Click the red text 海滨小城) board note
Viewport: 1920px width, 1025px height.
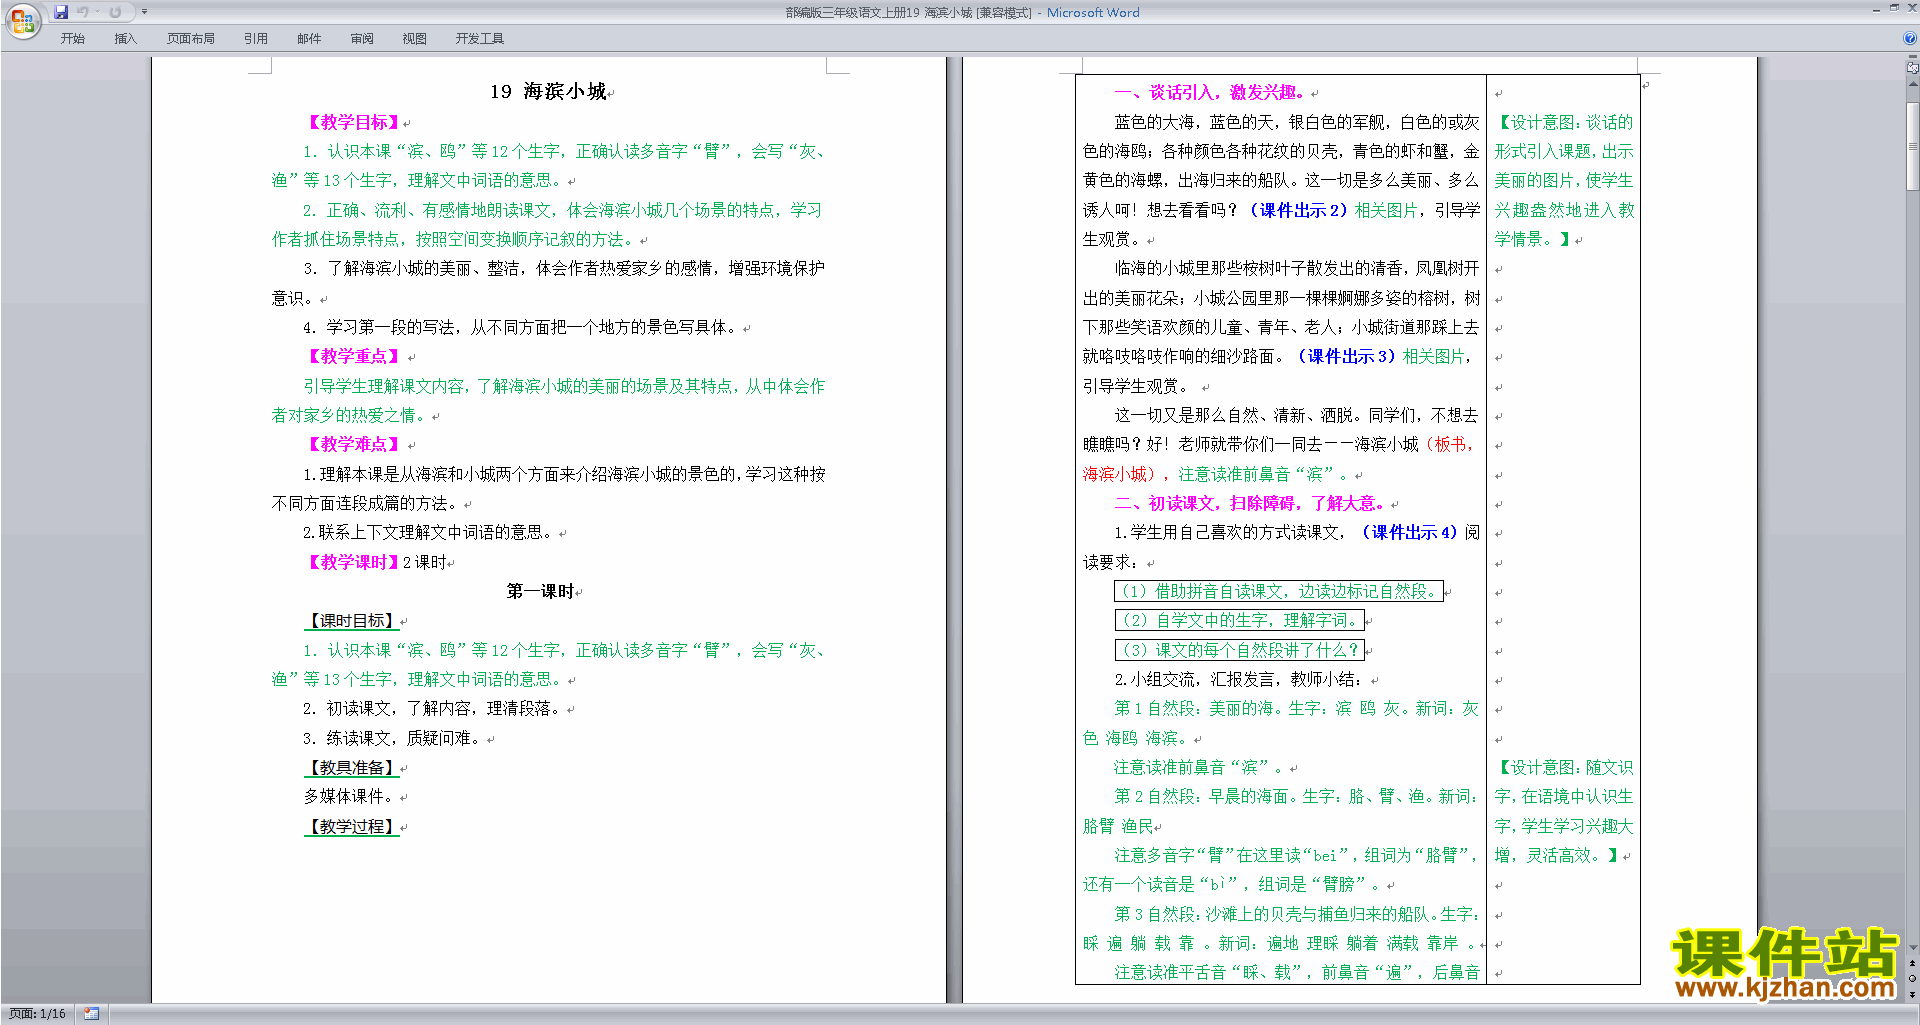coord(1120,474)
